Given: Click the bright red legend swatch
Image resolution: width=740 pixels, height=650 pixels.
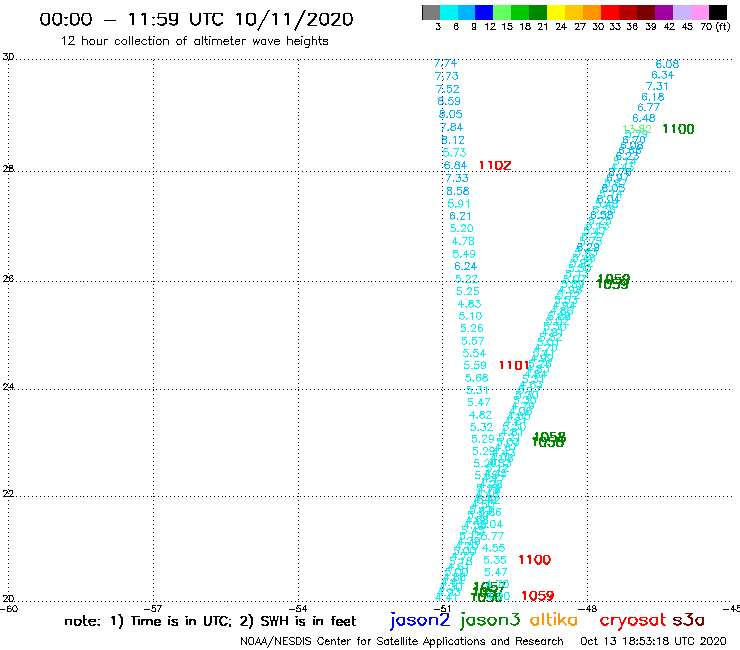Looking at the screenshot, I should coord(610,12).
